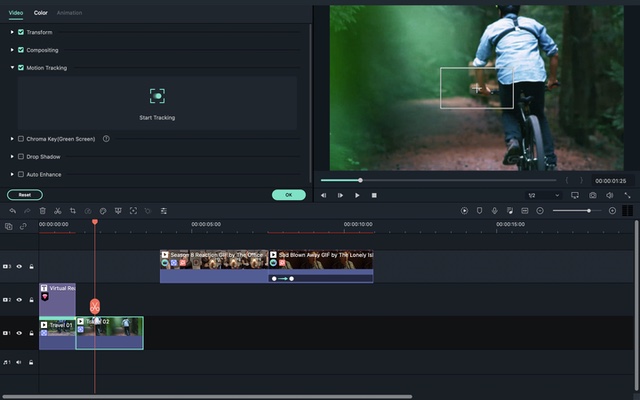This screenshot has height=400, width=640.
Task: Click the red scissors on the playhead
Action: tap(95, 306)
